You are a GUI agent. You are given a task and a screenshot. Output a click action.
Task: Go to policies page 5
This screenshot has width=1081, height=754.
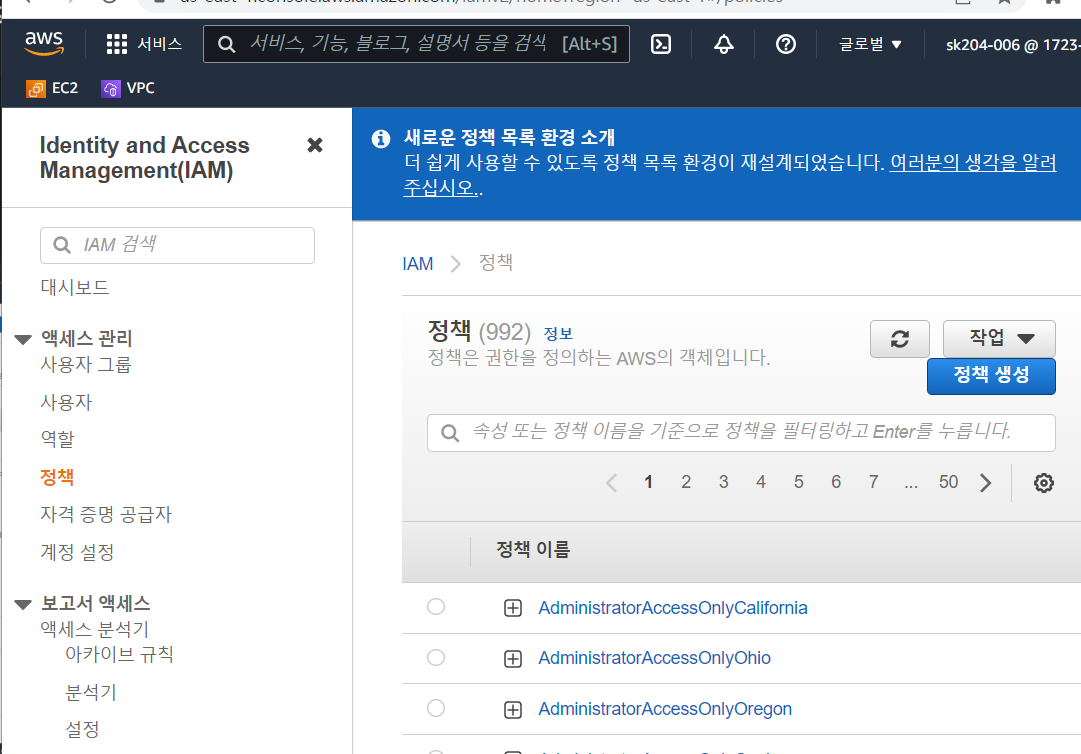798,482
